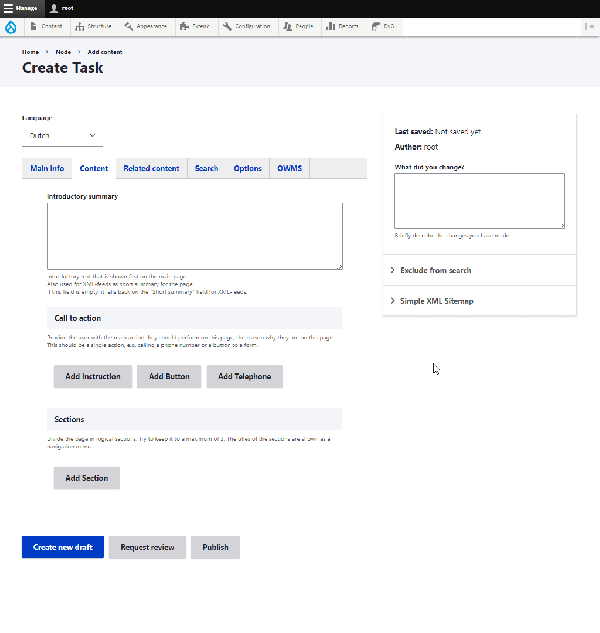Open the Language dropdown
The width and height of the screenshot is (600, 633).
pyautogui.click(x=62, y=135)
